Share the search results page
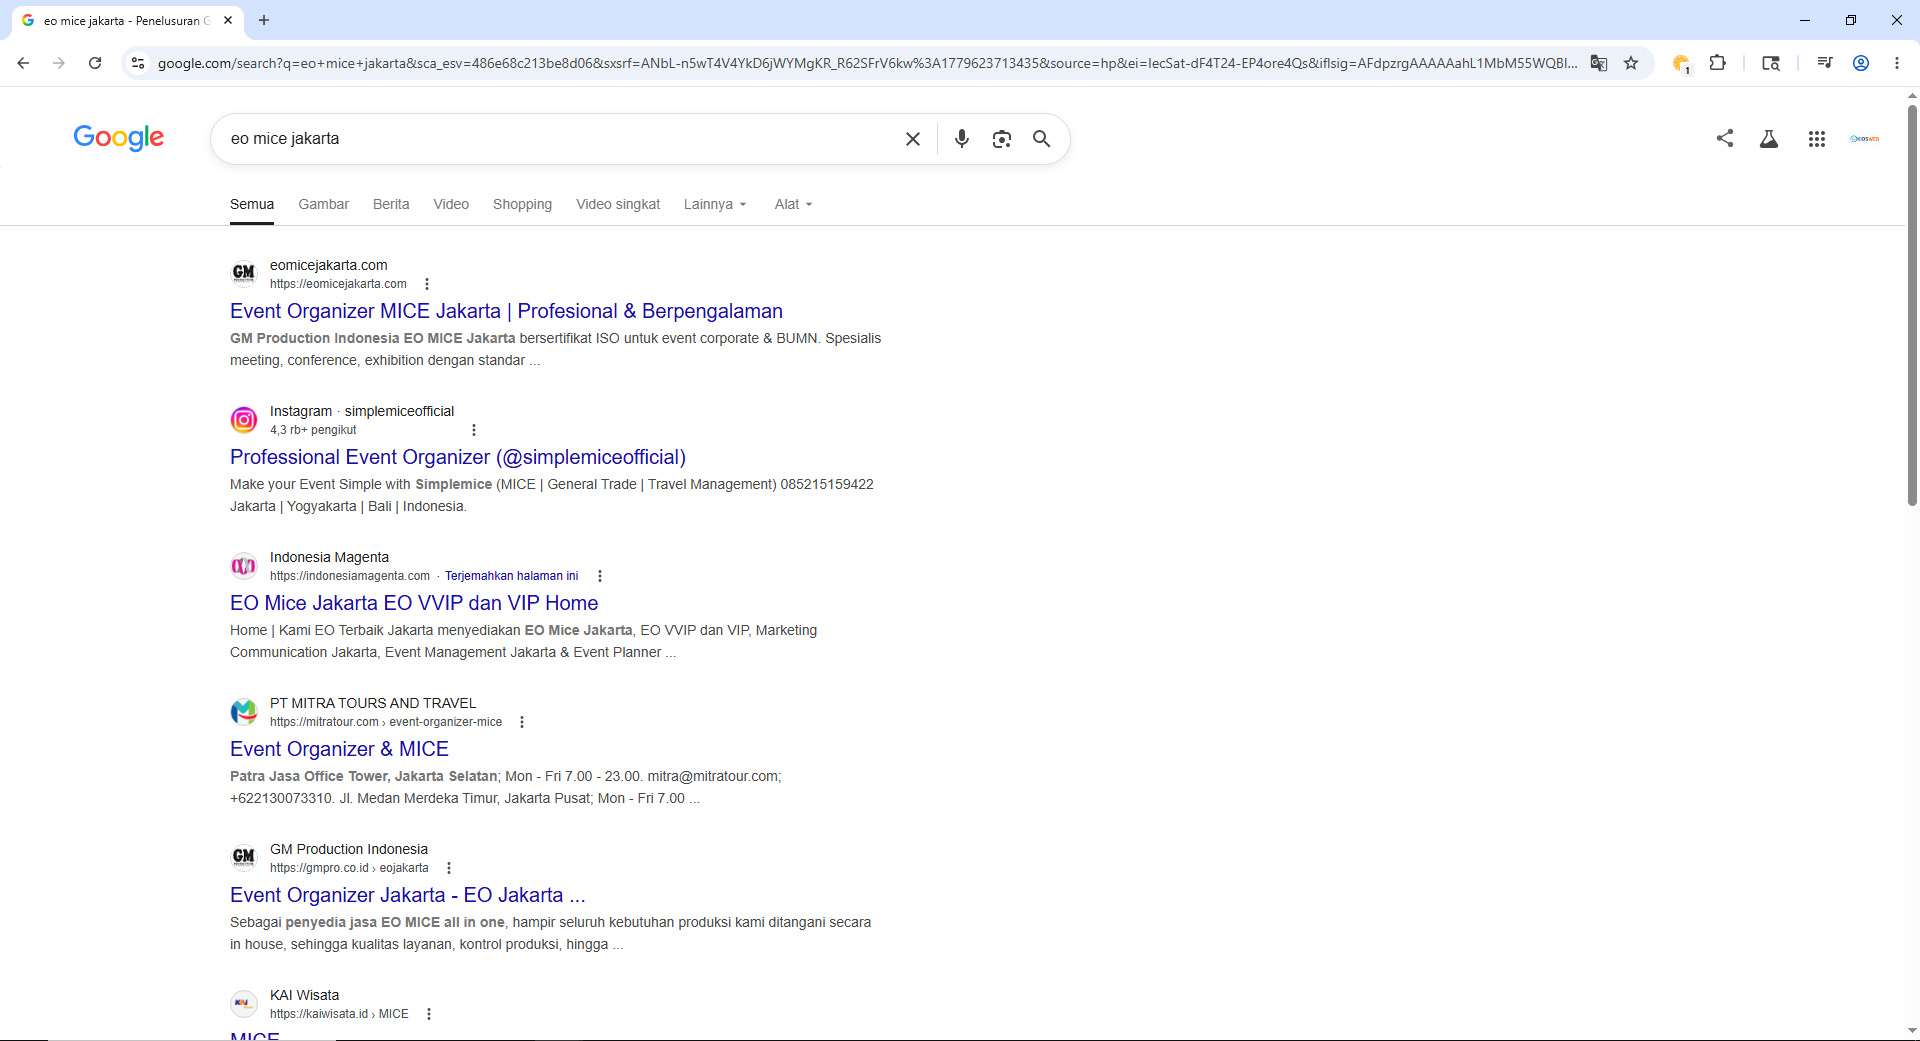The image size is (1920, 1041). (1724, 138)
